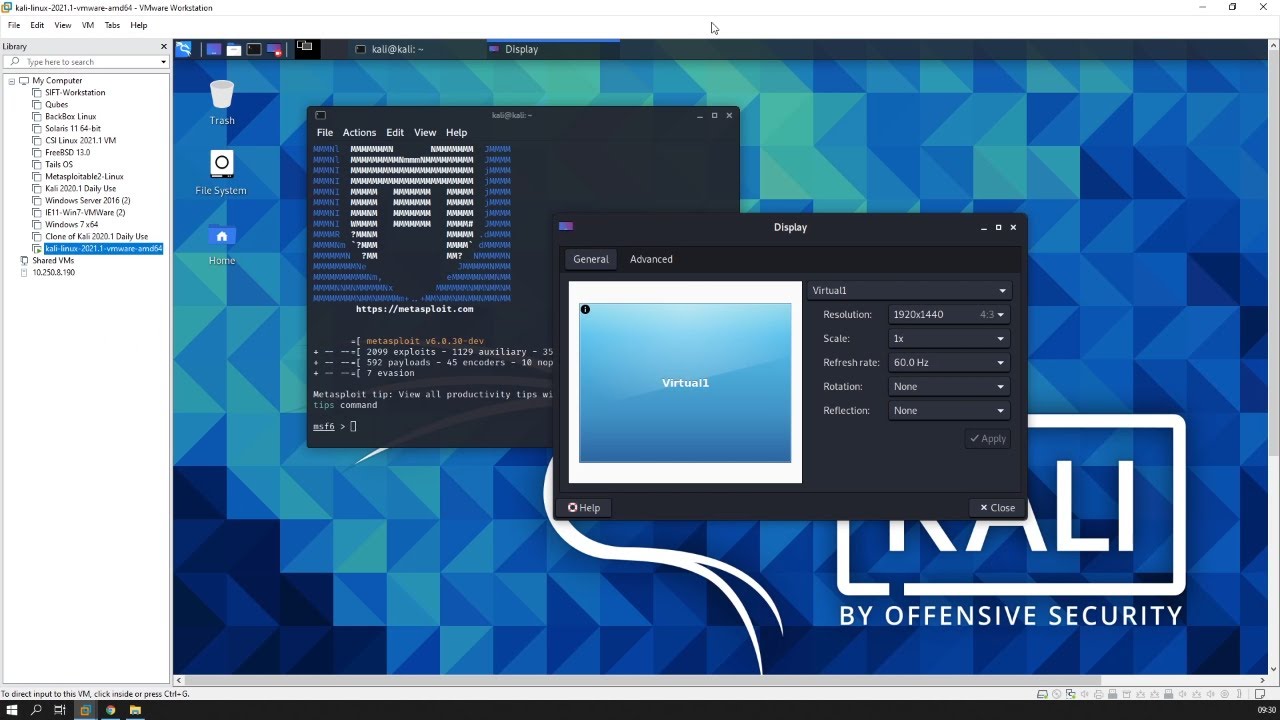Click the Virtual1 monitor preview
This screenshot has height=720, width=1280.
pyautogui.click(x=685, y=383)
